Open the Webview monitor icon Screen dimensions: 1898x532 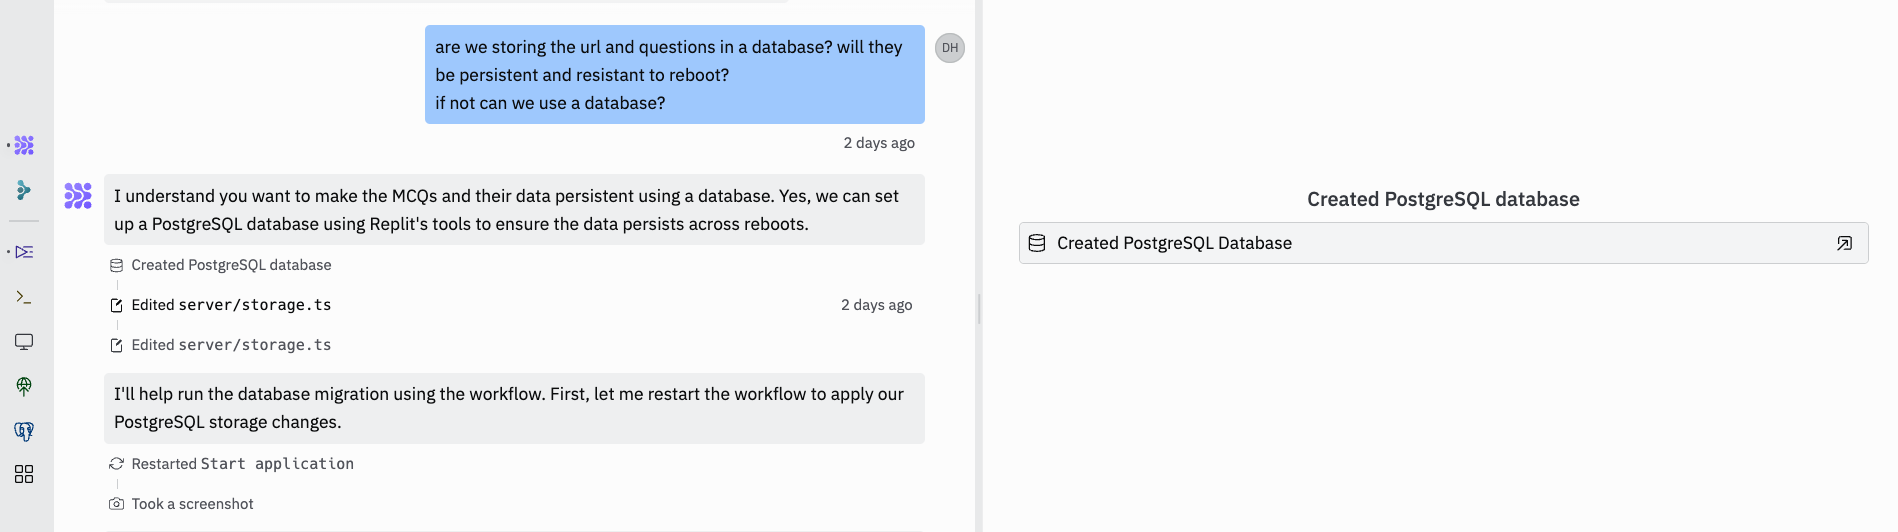pyautogui.click(x=24, y=342)
